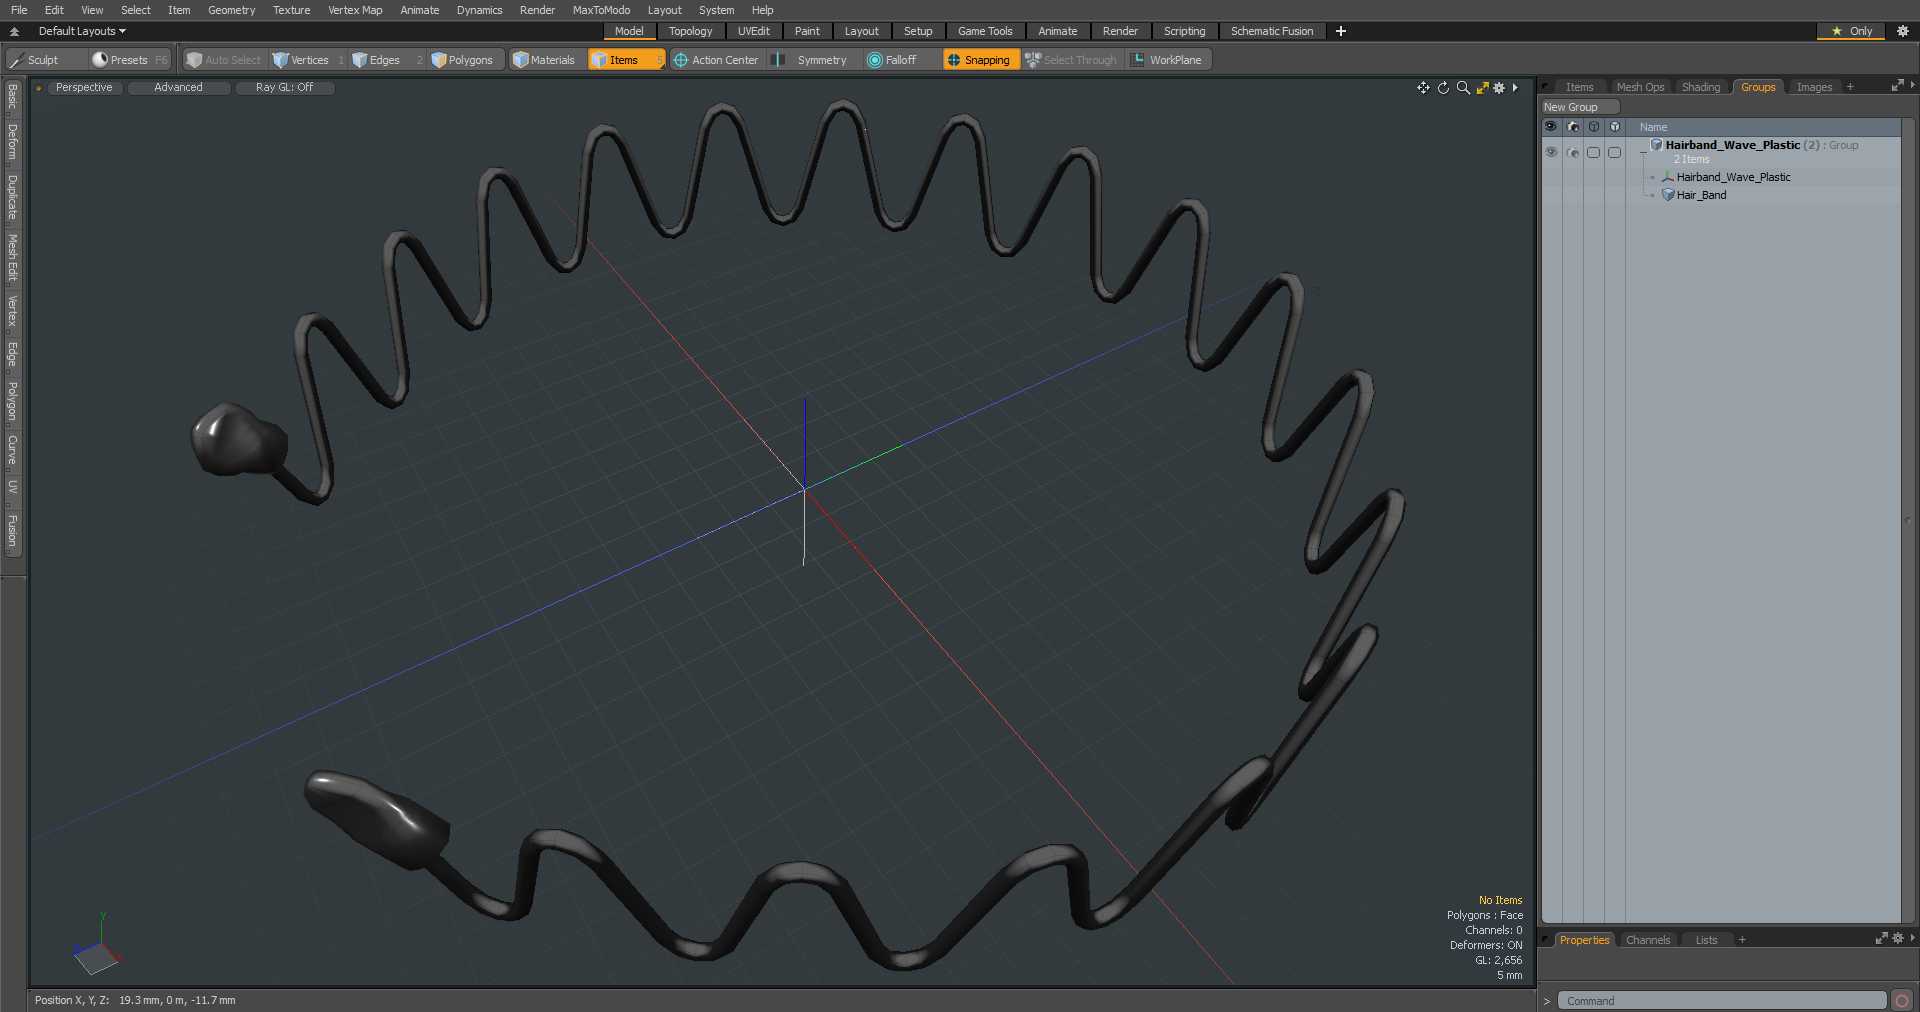Image resolution: width=1920 pixels, height=1012 pixels.
Task: Open the Fusion sidebar tab
Action: pyautogui.click(x=12, y=531)
